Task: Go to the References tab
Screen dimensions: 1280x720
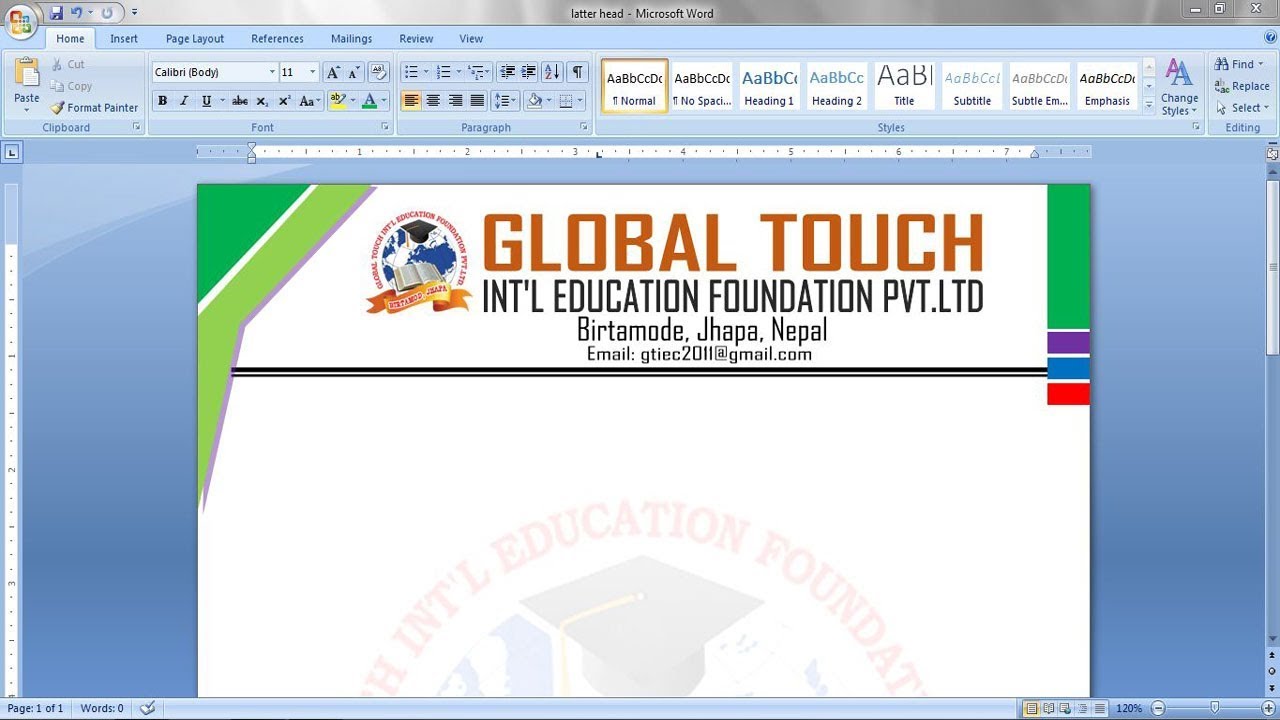Action: pos(277,39)
